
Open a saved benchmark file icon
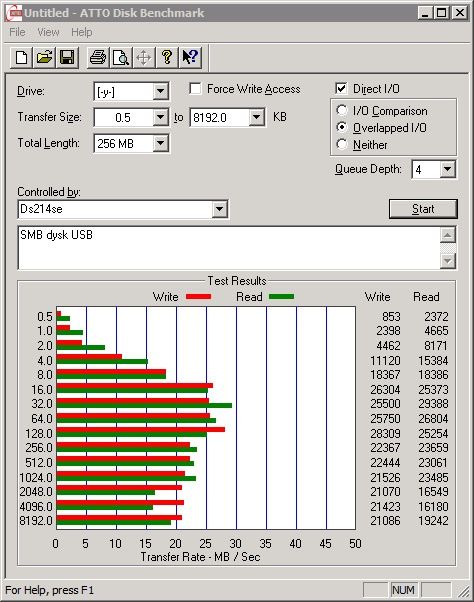(x=44, y=58)
